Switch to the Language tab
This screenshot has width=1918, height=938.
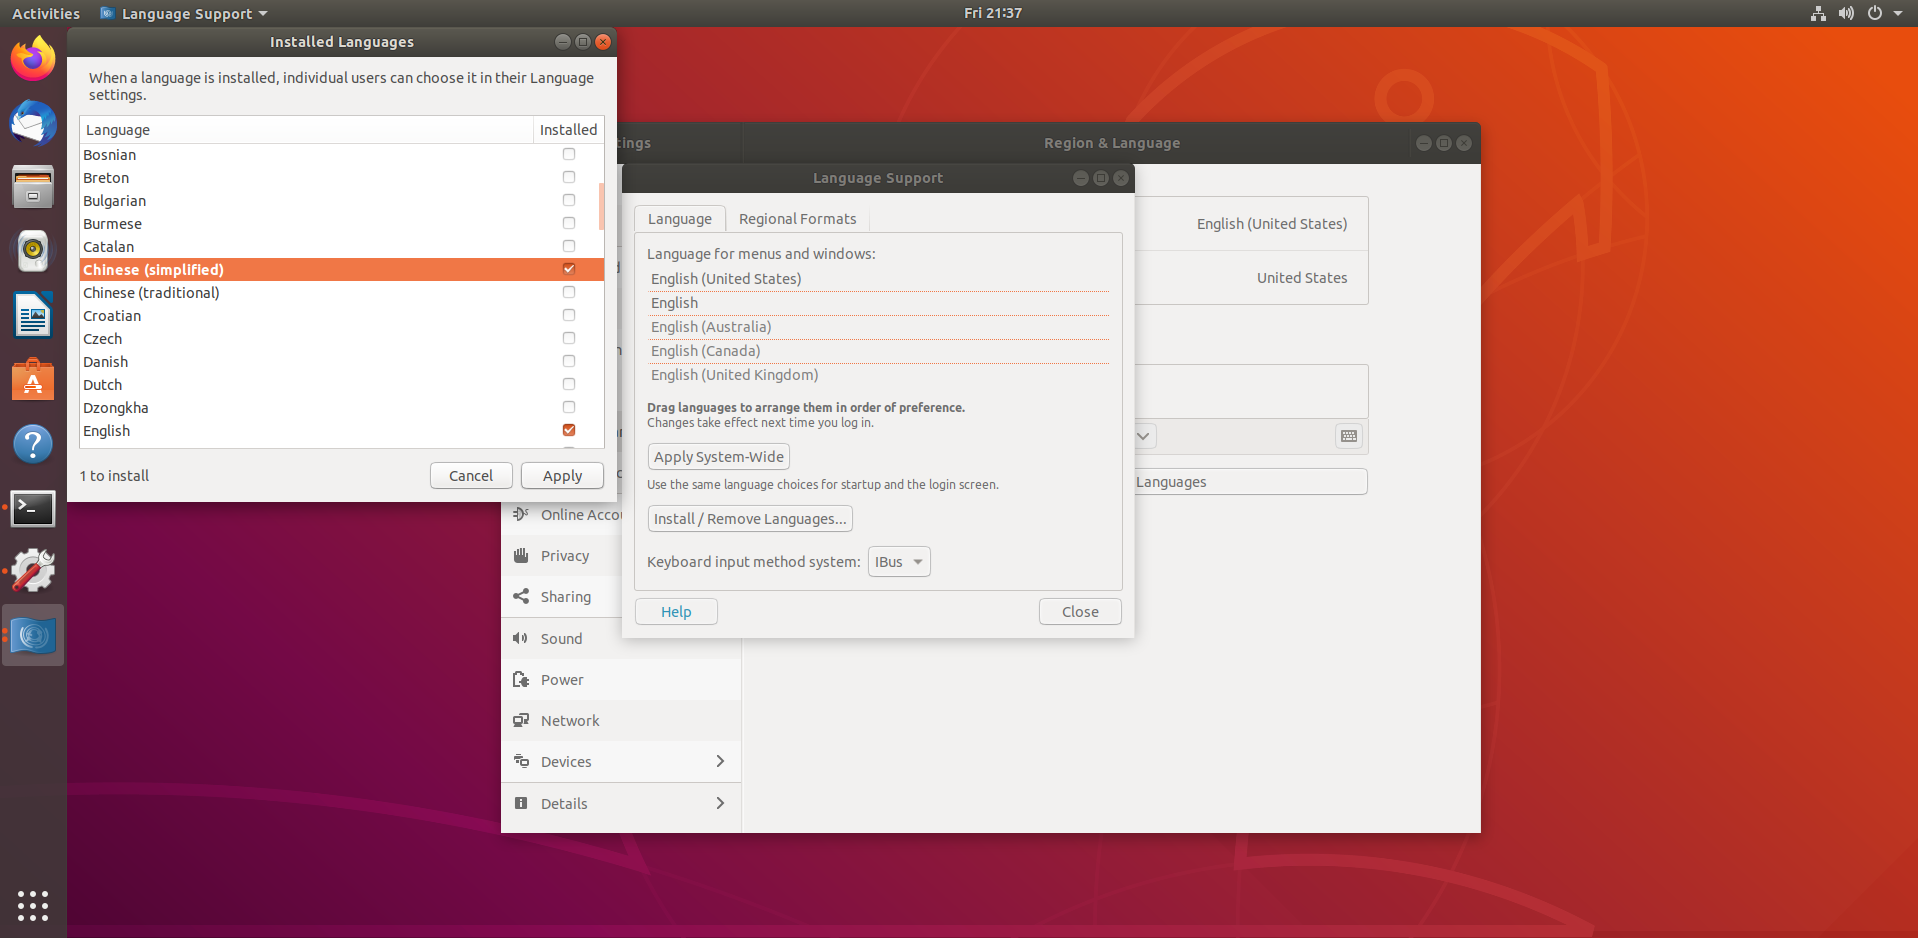[680, 219]
